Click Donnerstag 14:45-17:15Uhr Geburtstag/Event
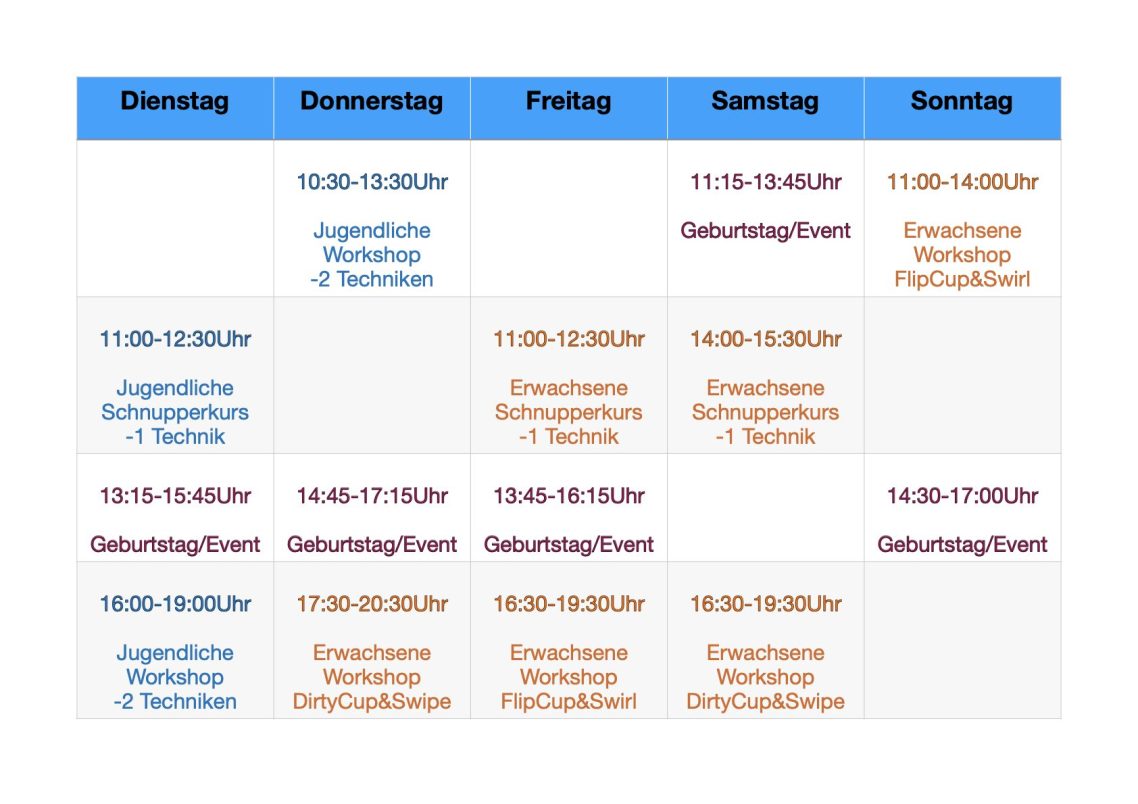The width and height of the screenshot is (1138, 804). point(372,507)
